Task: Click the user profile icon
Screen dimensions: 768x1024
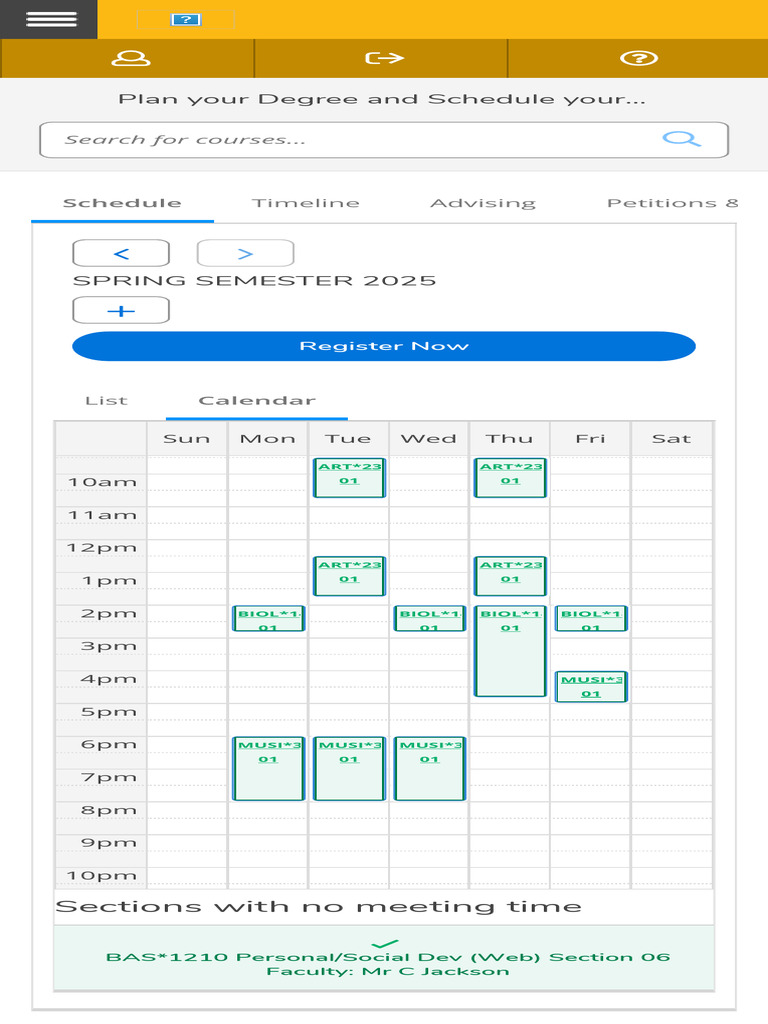Action: [x=131, y=58]
